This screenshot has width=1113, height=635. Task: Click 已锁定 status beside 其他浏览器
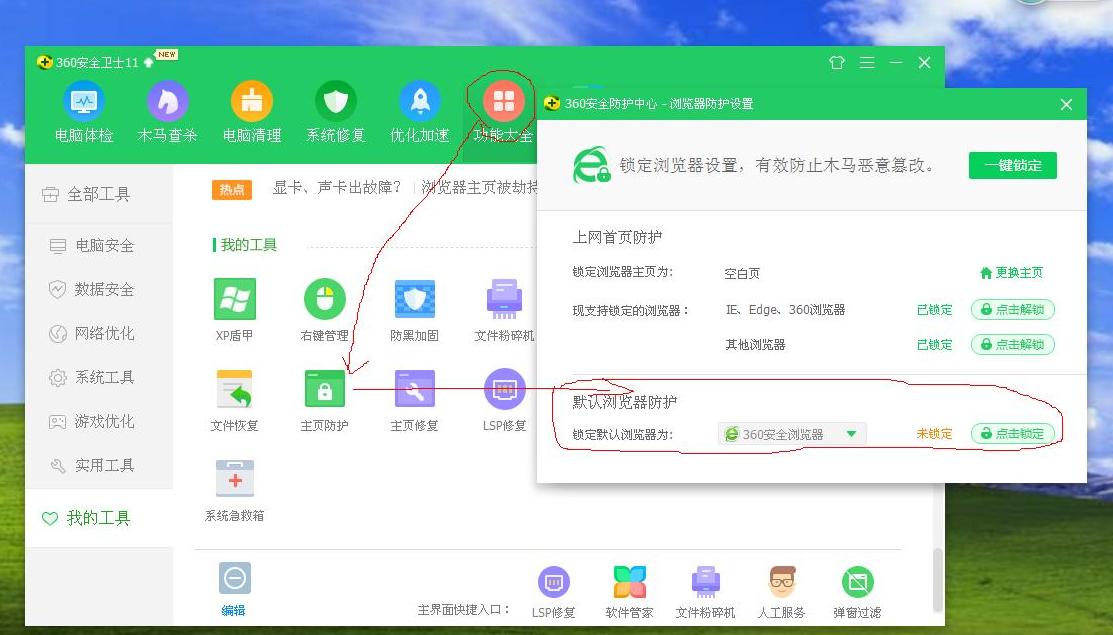click(934, 344)
